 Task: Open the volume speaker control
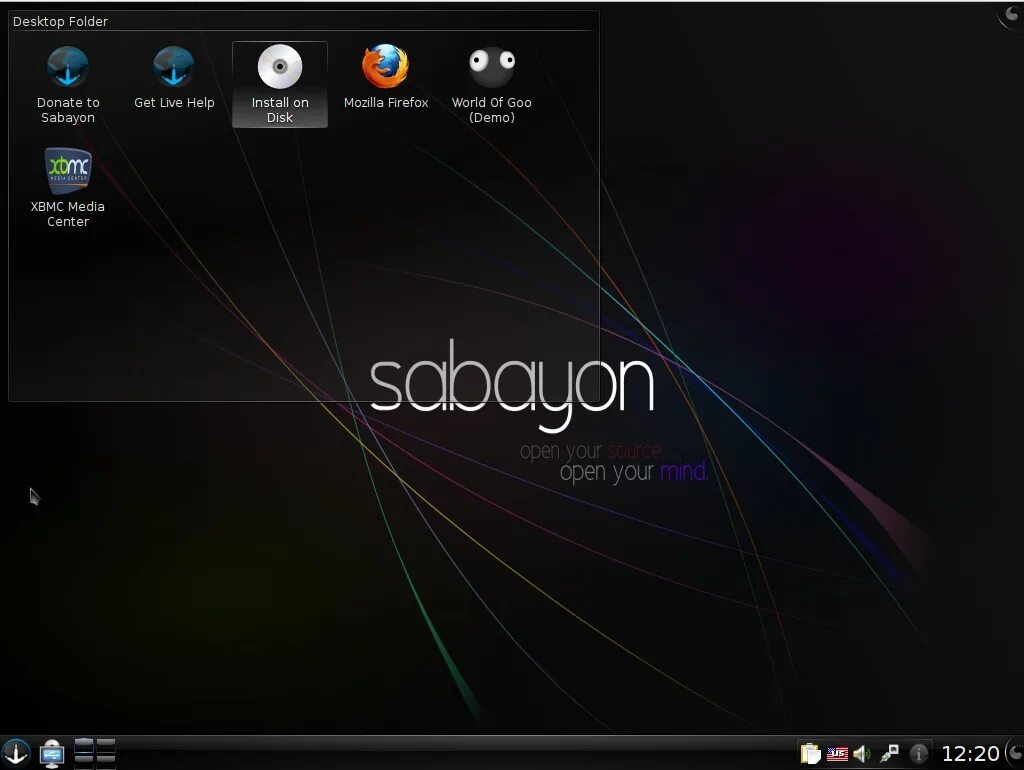(862, 754)
